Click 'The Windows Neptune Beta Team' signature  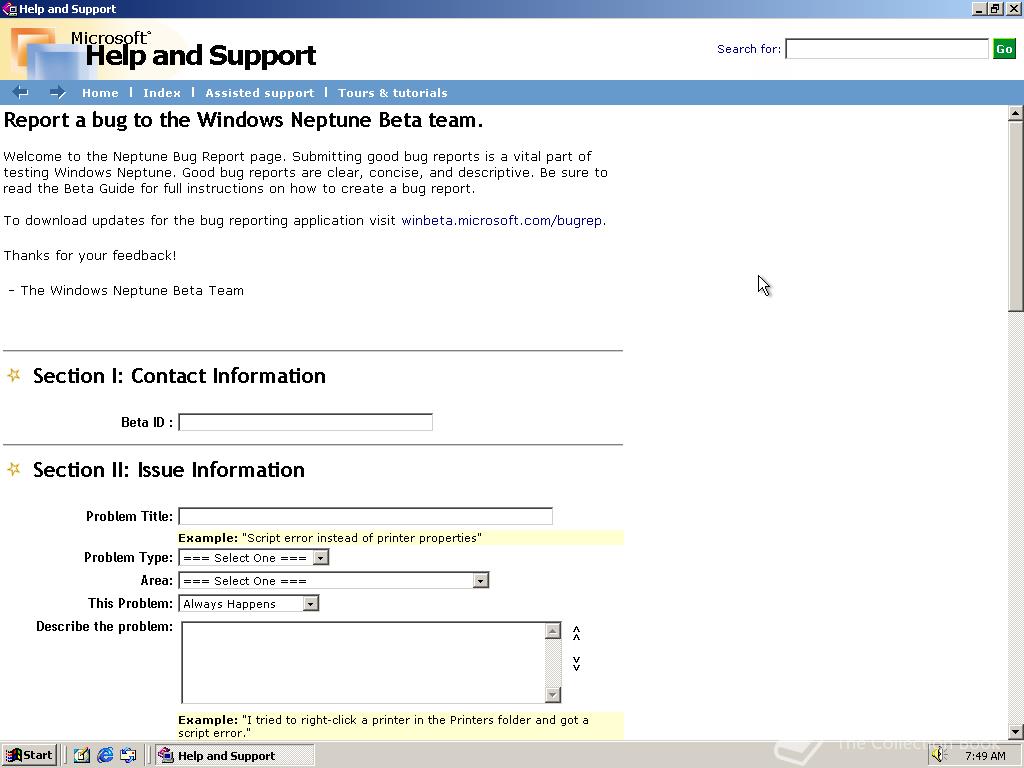(132, 291)
